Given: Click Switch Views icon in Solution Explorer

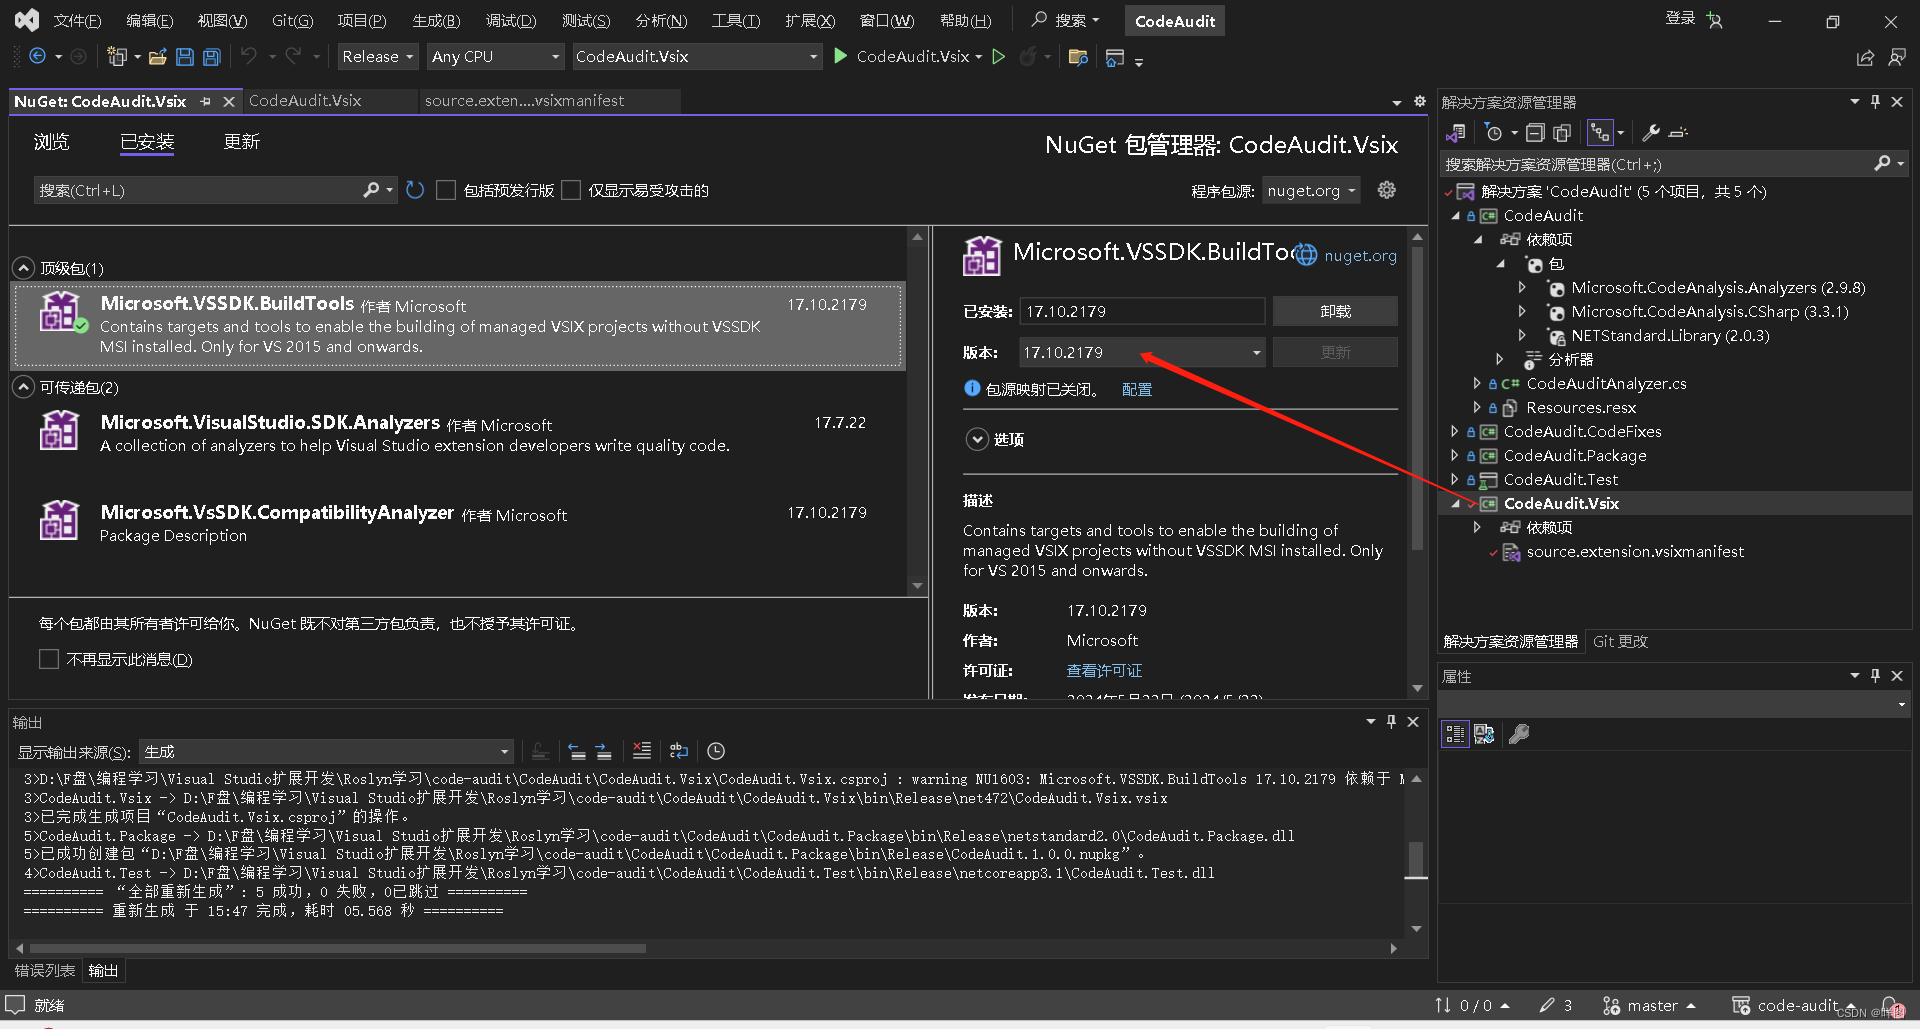Looking at the screenshot, I should (x=1456, y=132).
